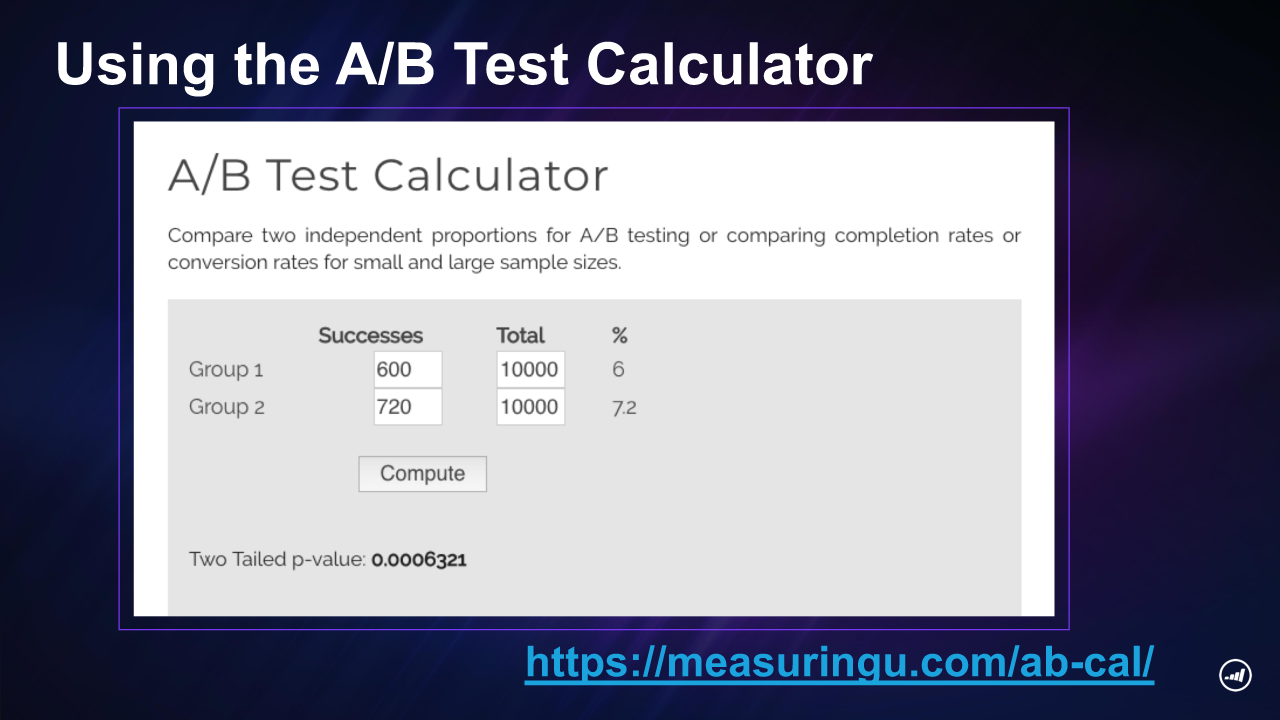
Task: Focus the Group 1 Total field
Action: click(x=531, y=369)
